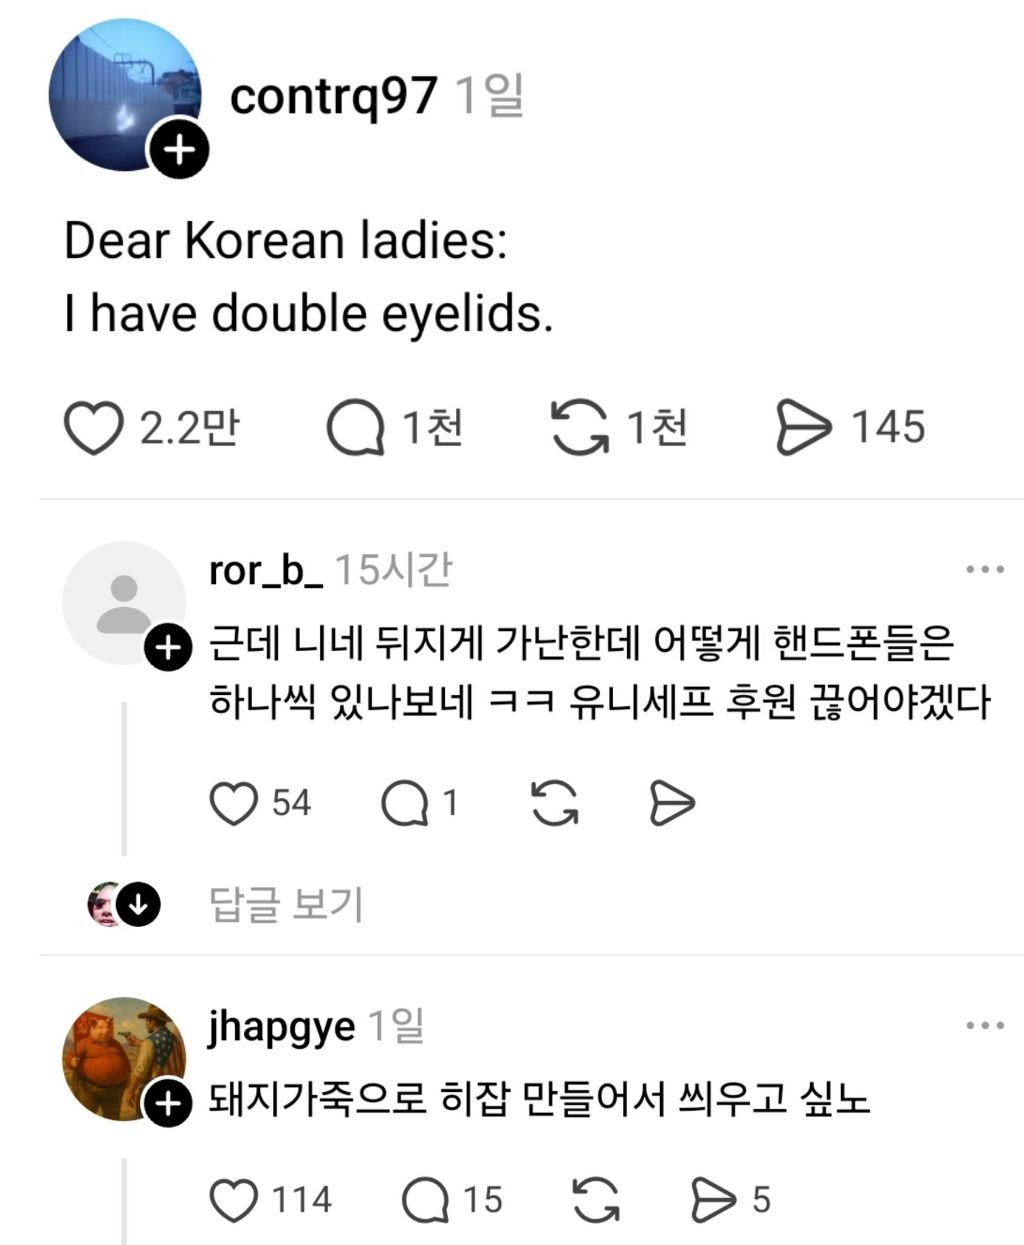Like the ror_b_ reply
Screen dimensions: 1024x1245
[234, 803]
